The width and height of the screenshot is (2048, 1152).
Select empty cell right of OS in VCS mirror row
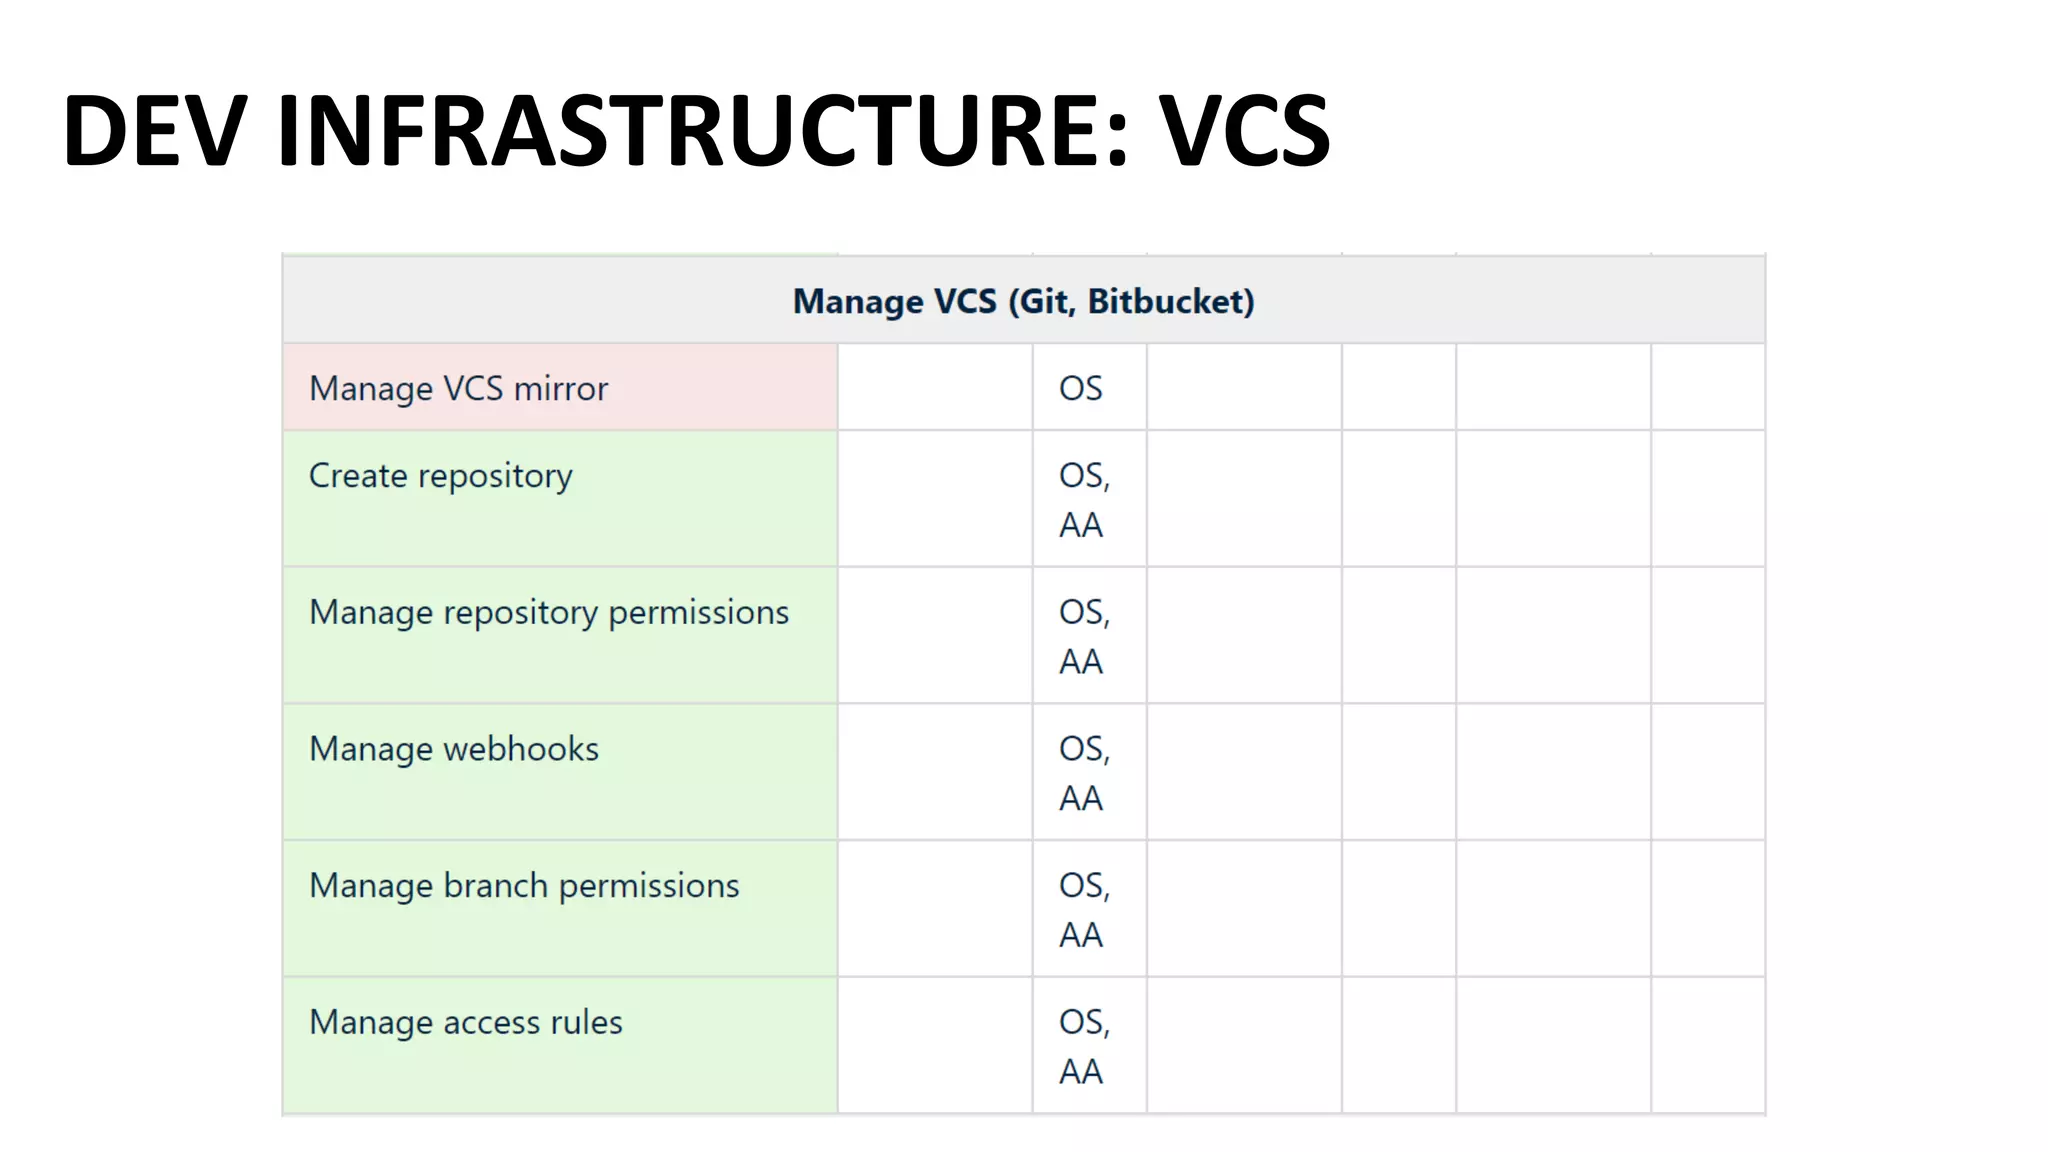[1244, 388]
